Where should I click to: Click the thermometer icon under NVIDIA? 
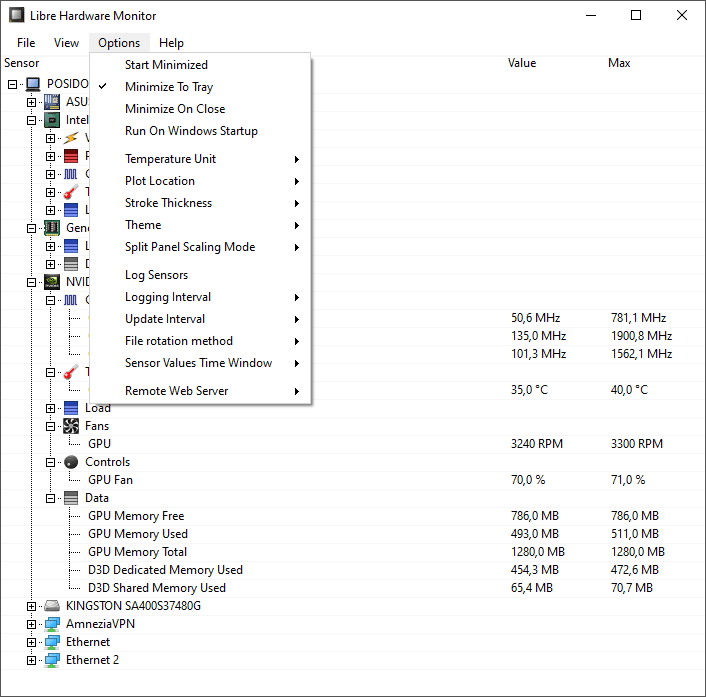click(x=71, y=372)
